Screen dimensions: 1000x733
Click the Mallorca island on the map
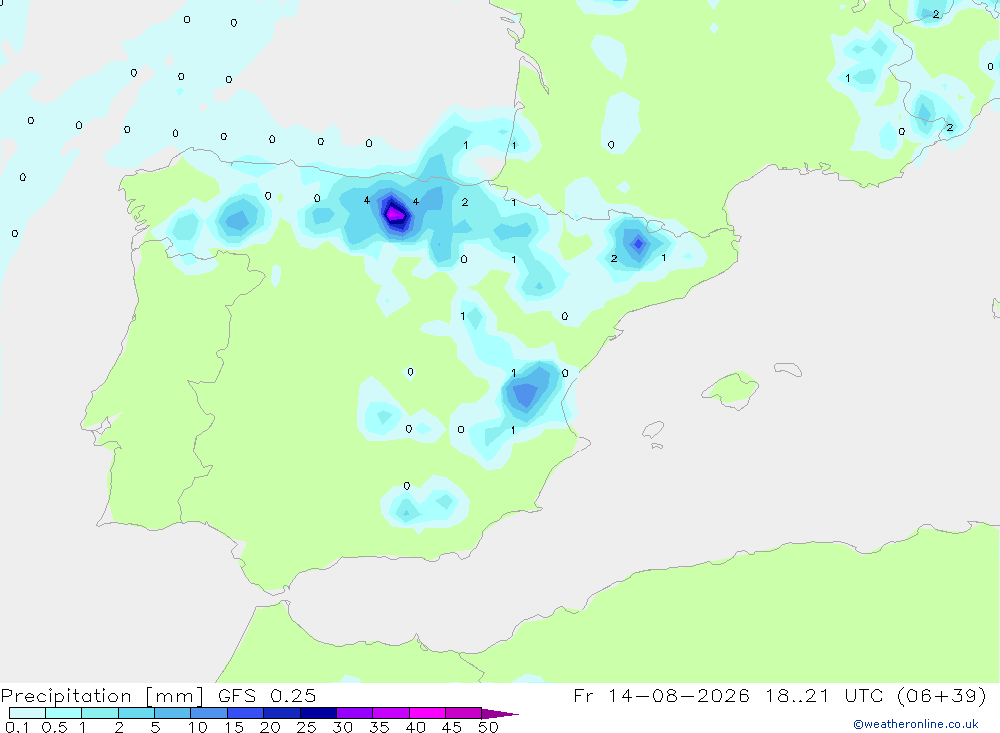pyautogui.click(x=731, y=389)
